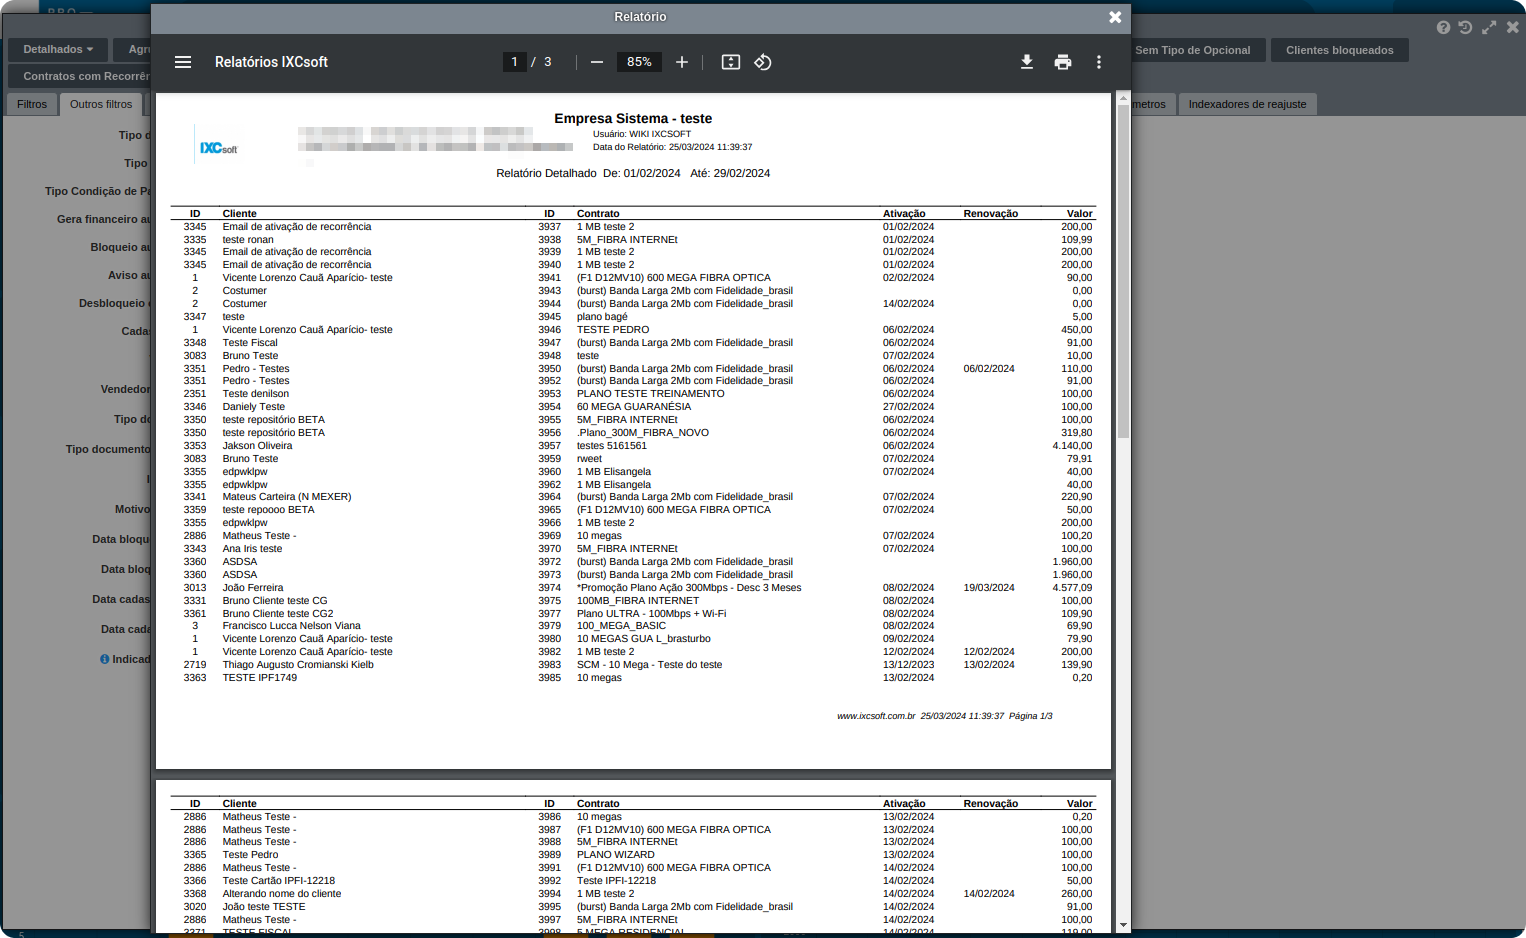The width and height of the screenshot is (1526, 938).
Task: Click contract PLANO TESTE TREINAMENTO
Action: [x=651, y=394]
